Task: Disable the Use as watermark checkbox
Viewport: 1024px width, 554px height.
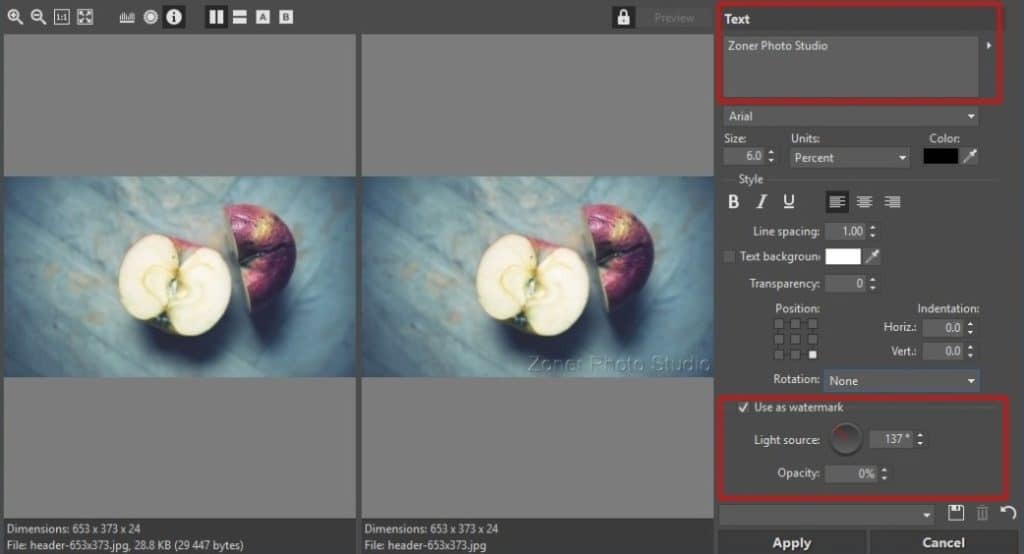Action: [x=742, y=408]
